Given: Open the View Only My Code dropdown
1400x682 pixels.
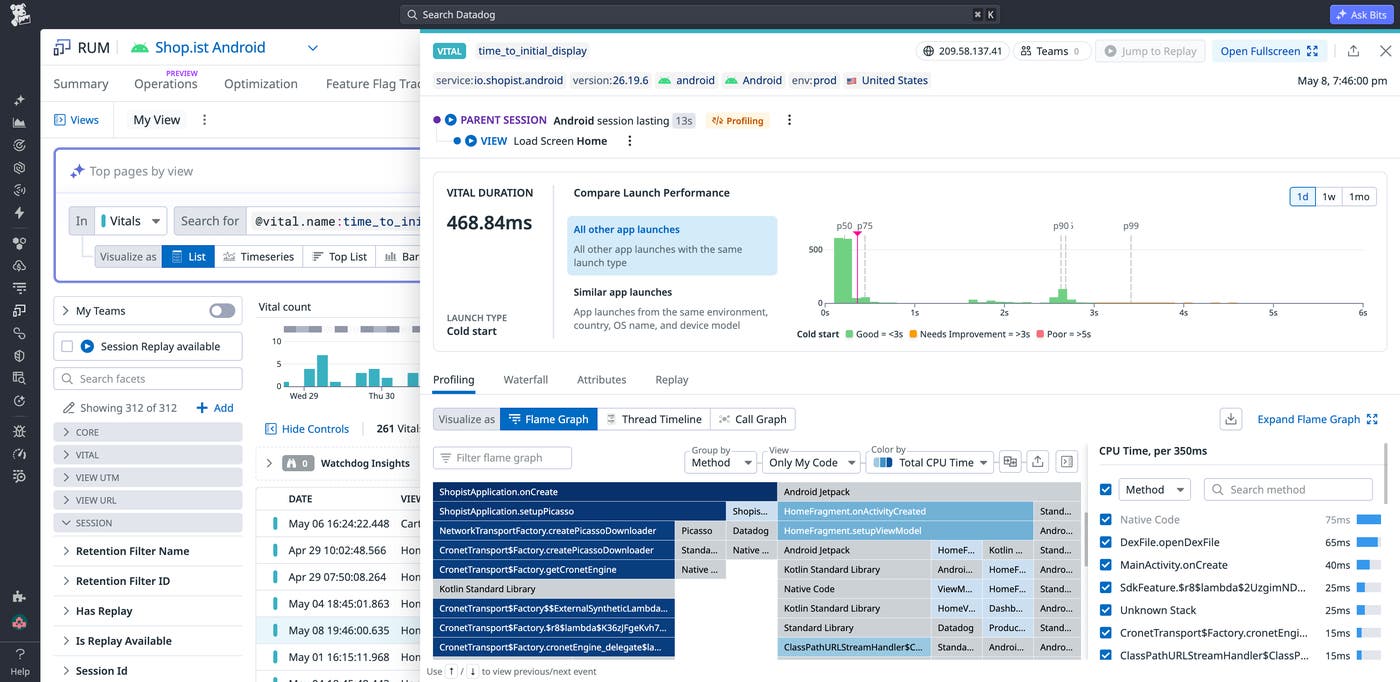Looking at the screenshot, I should [811, 462].
